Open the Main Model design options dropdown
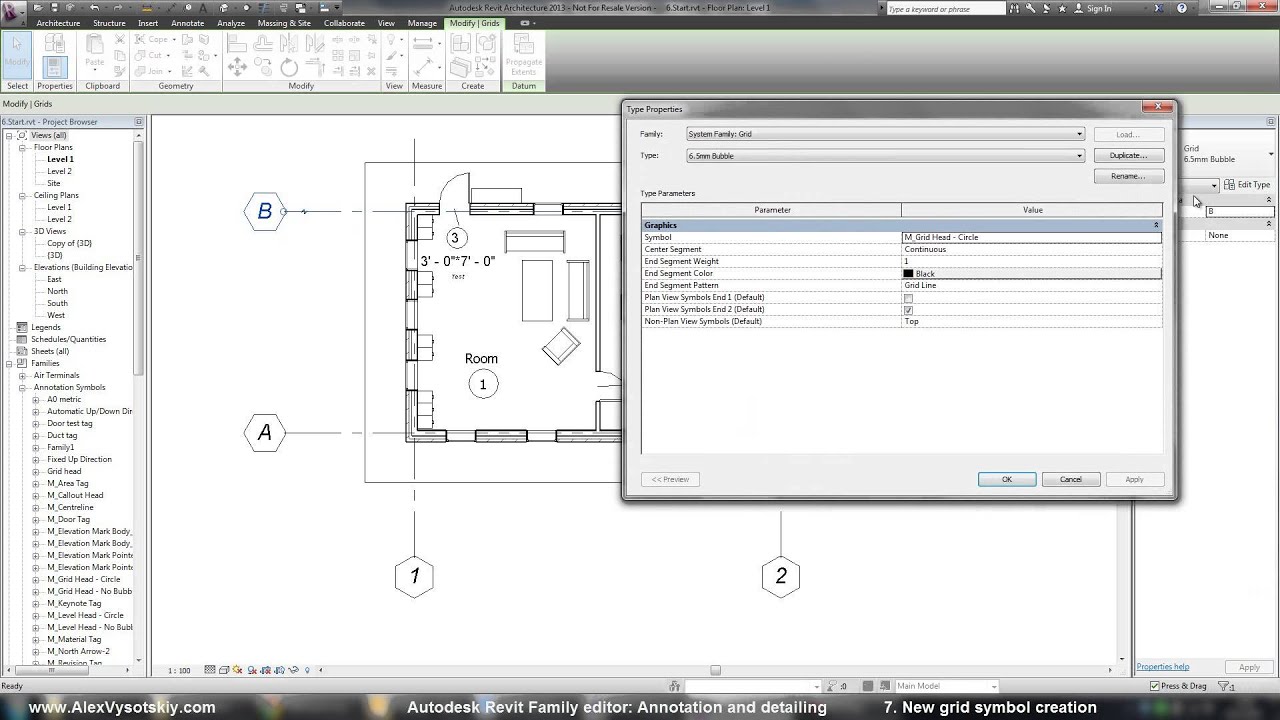The height and width of the screenshot is (720, 1280). click(993, 686)
